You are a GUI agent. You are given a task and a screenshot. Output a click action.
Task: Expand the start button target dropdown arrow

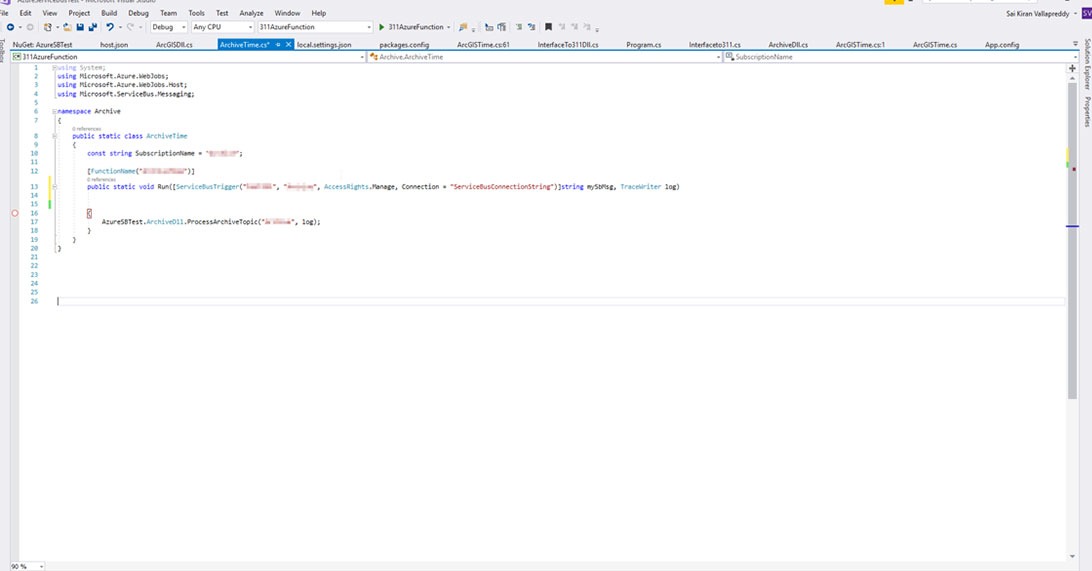point(448,27)
